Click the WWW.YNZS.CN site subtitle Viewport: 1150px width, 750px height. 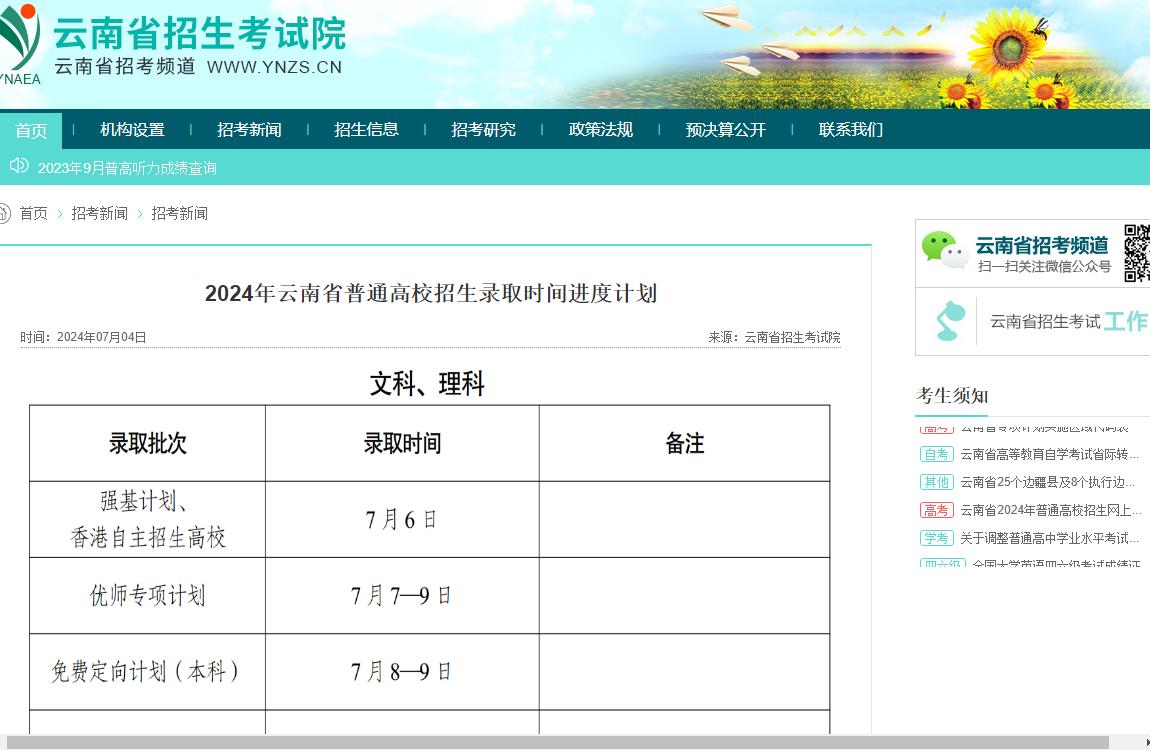(277, 68)
